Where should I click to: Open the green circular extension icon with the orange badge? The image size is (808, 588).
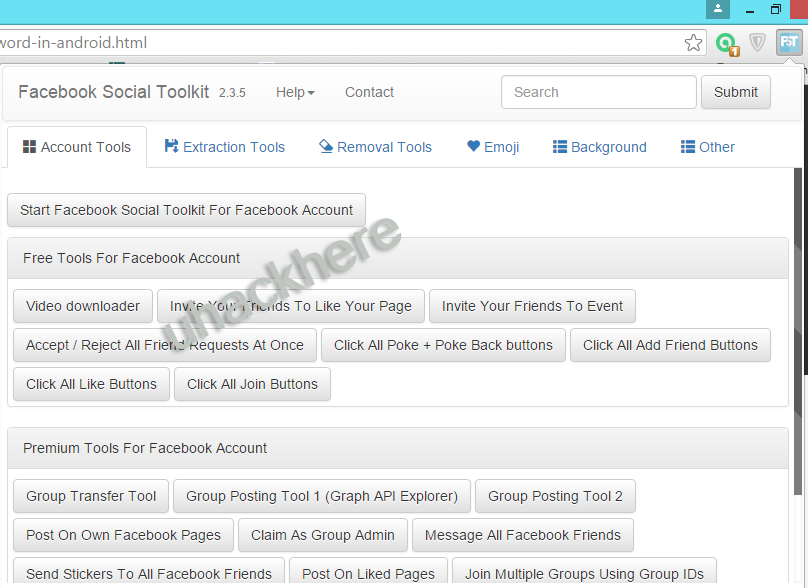click(727, 44)
